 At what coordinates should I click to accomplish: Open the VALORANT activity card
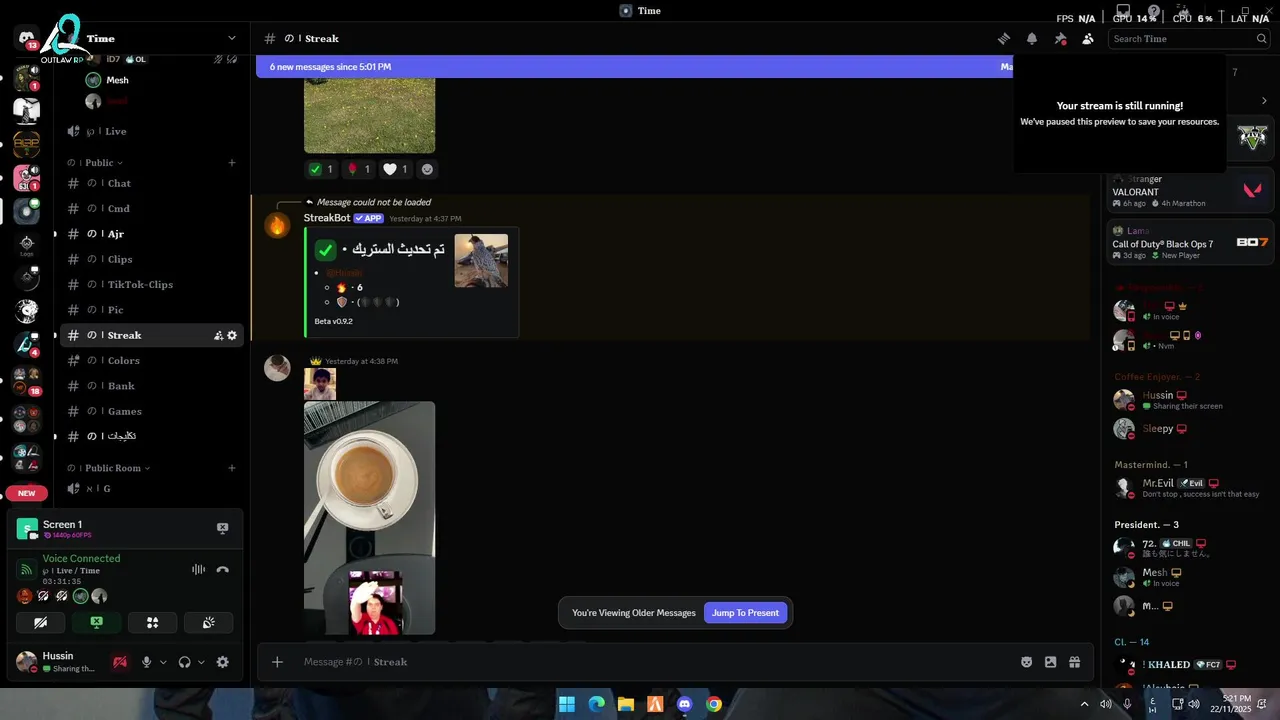(1190, 191)
